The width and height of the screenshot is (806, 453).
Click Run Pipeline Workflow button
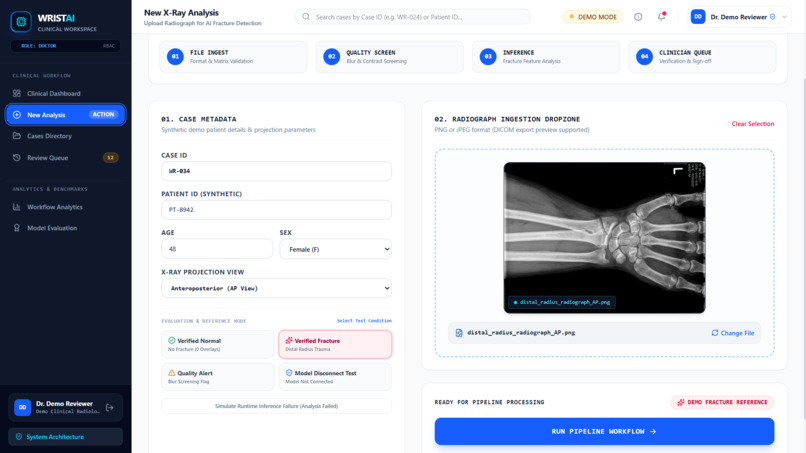[x=604, y=431]
